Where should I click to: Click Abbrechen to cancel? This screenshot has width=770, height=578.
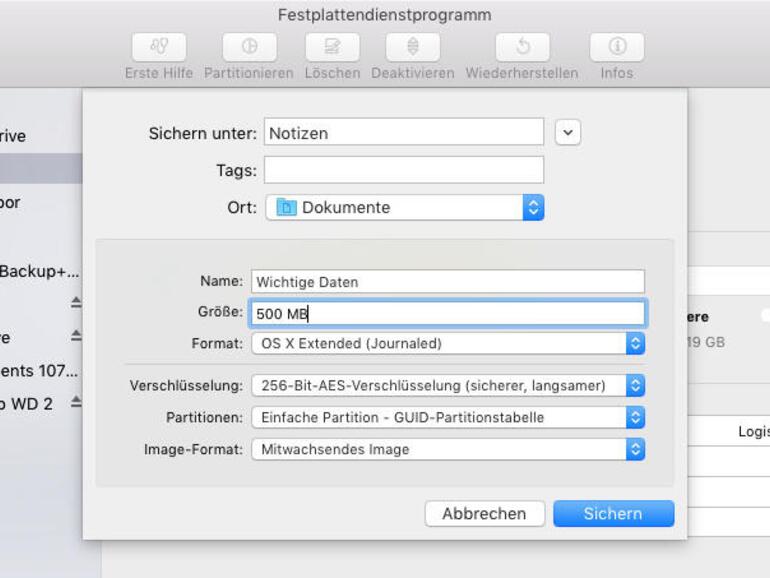[484, 514]
